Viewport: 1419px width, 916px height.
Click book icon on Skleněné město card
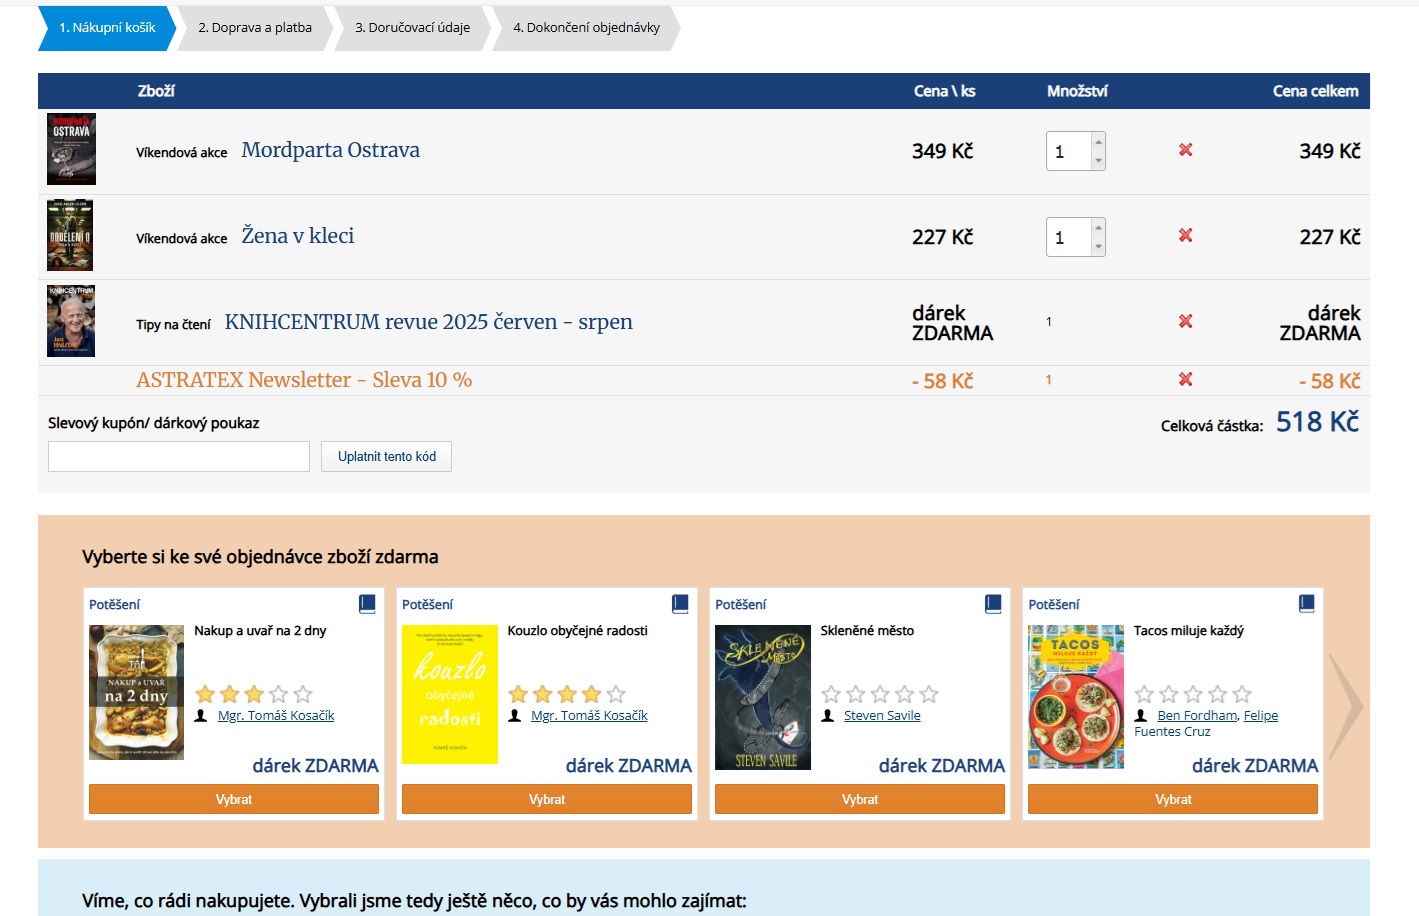coord(993,604)
